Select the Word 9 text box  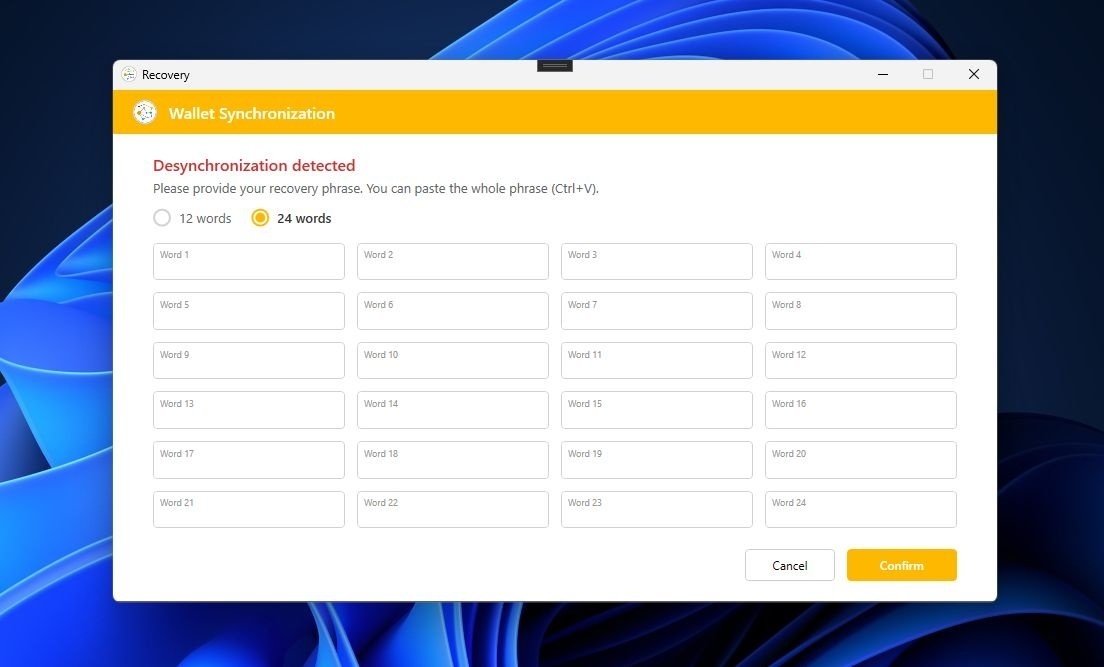[x=249, y=361]
